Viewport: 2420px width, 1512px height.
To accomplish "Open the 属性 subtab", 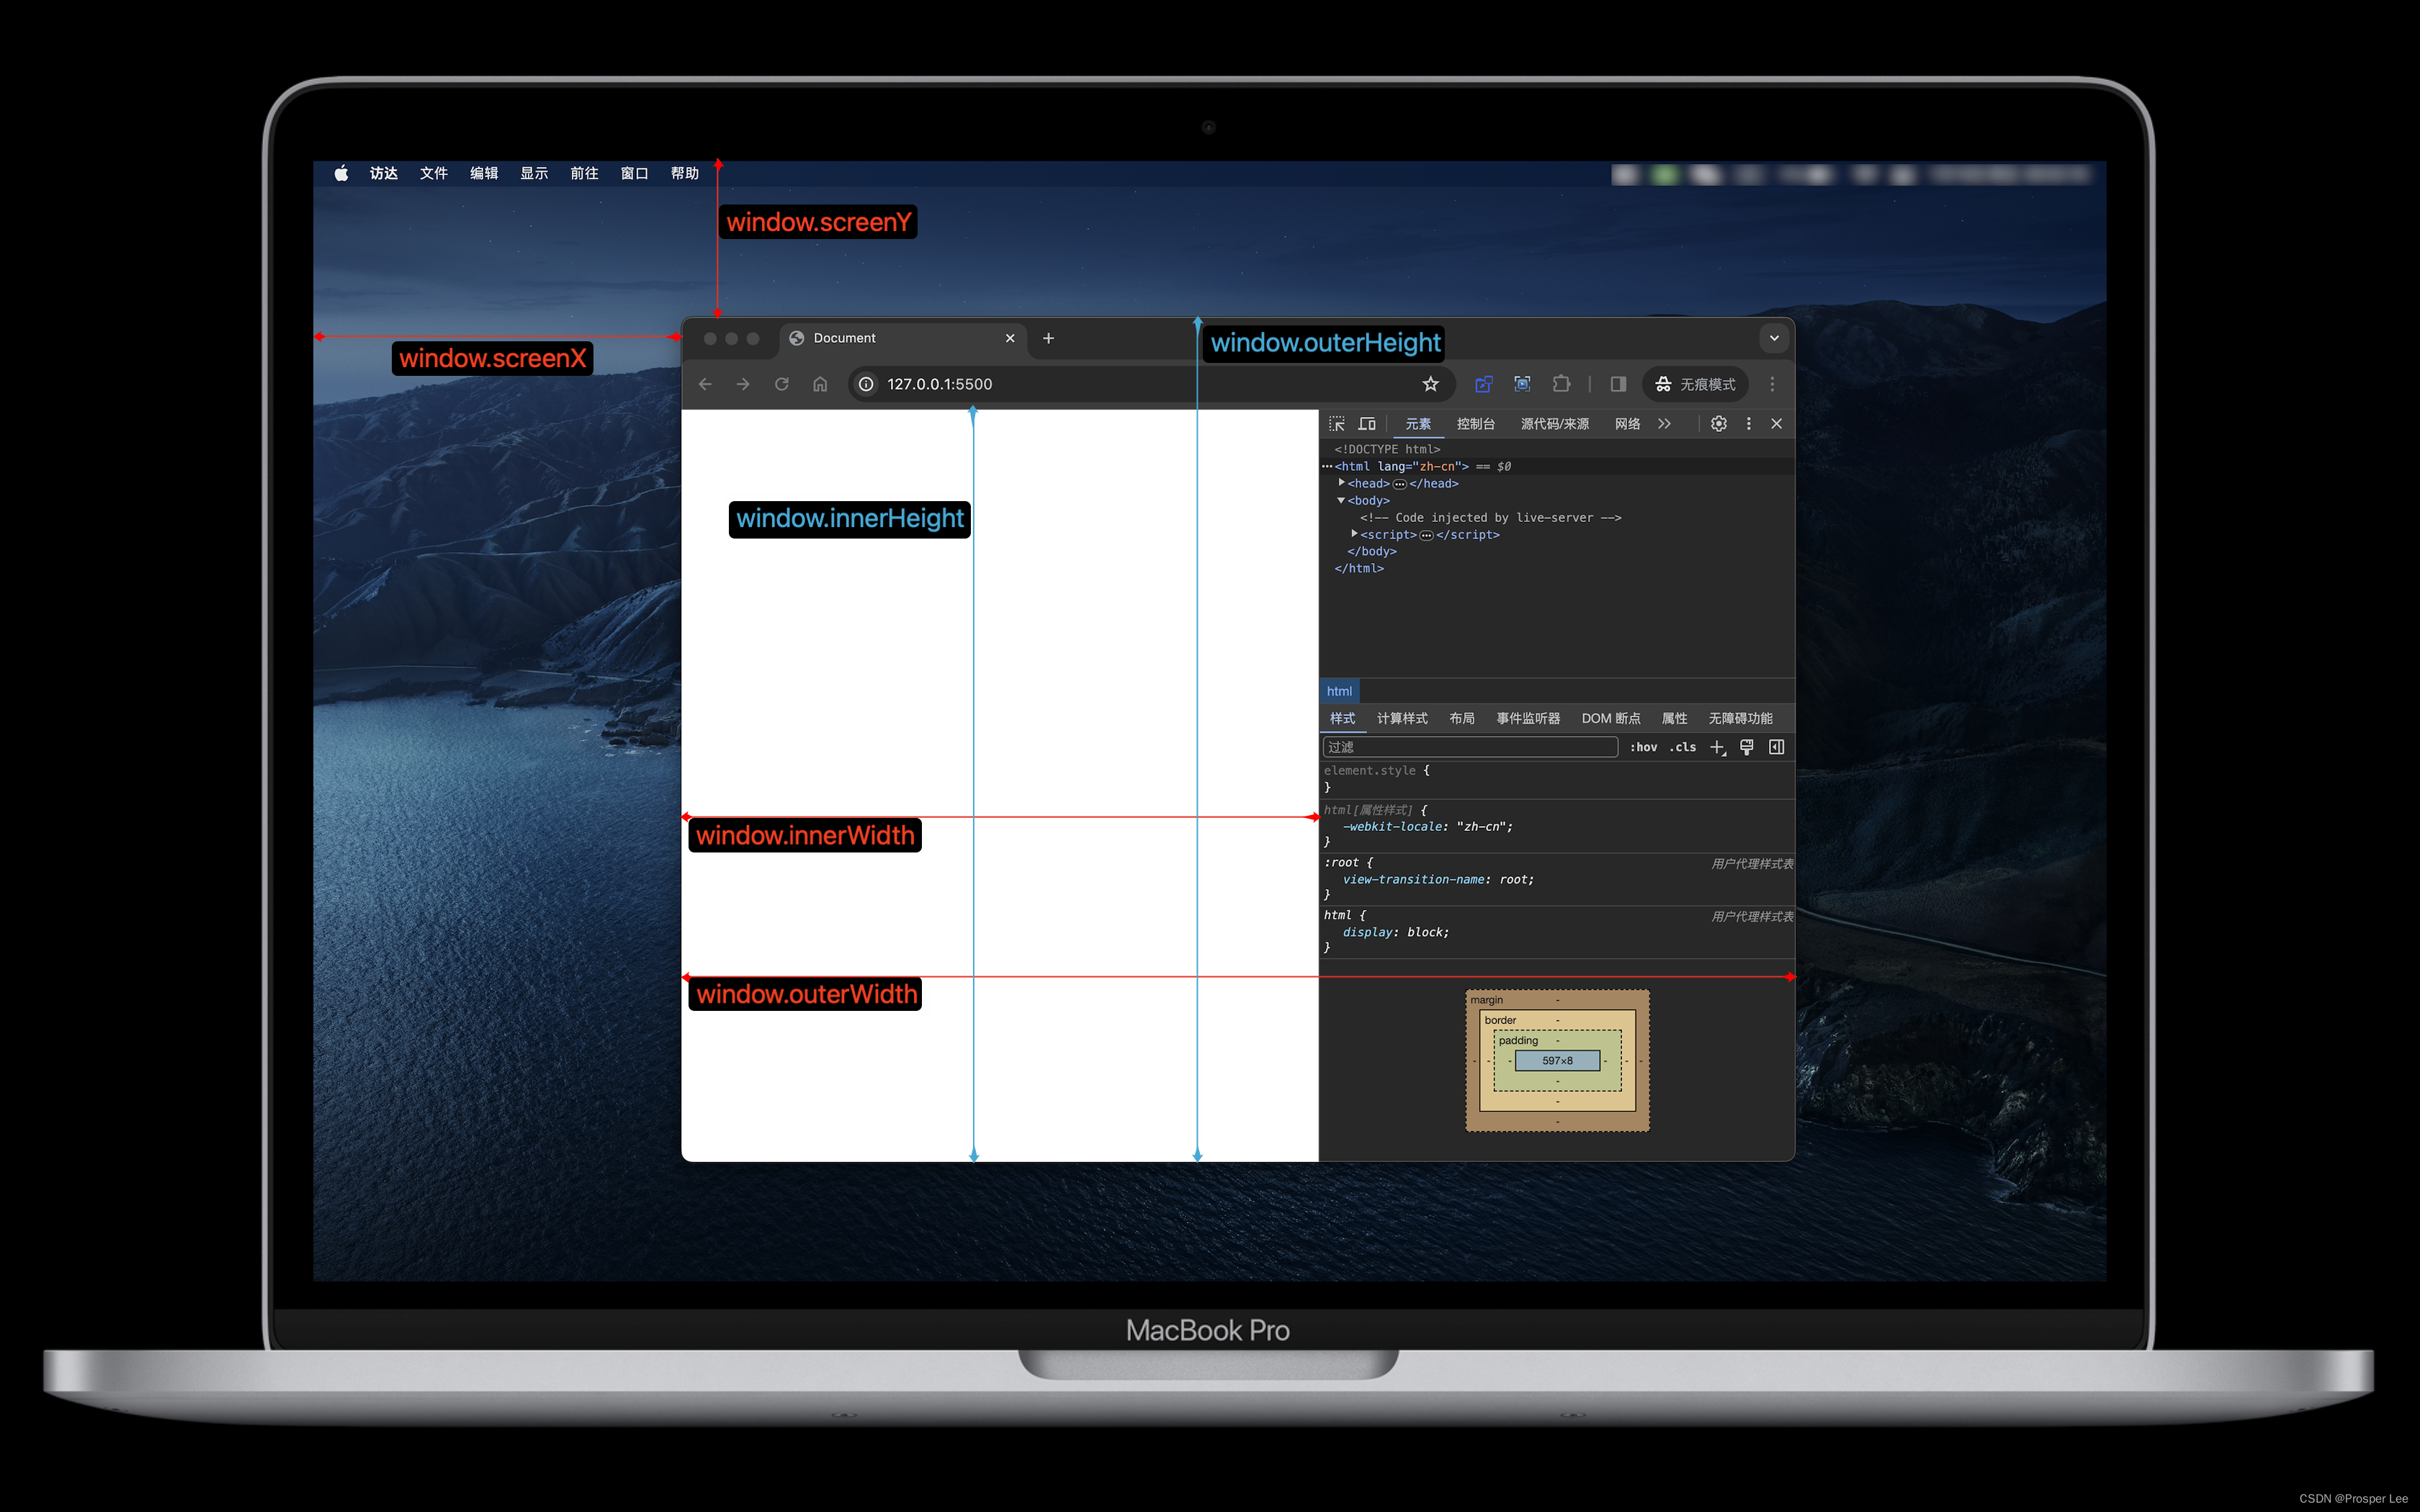I will coord(1674,718).
